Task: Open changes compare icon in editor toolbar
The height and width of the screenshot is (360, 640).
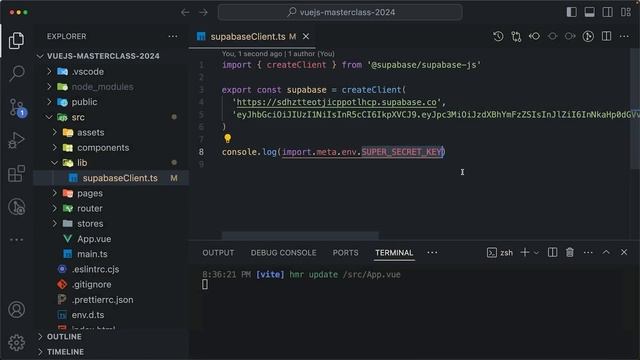Action: tap(516, 36)
